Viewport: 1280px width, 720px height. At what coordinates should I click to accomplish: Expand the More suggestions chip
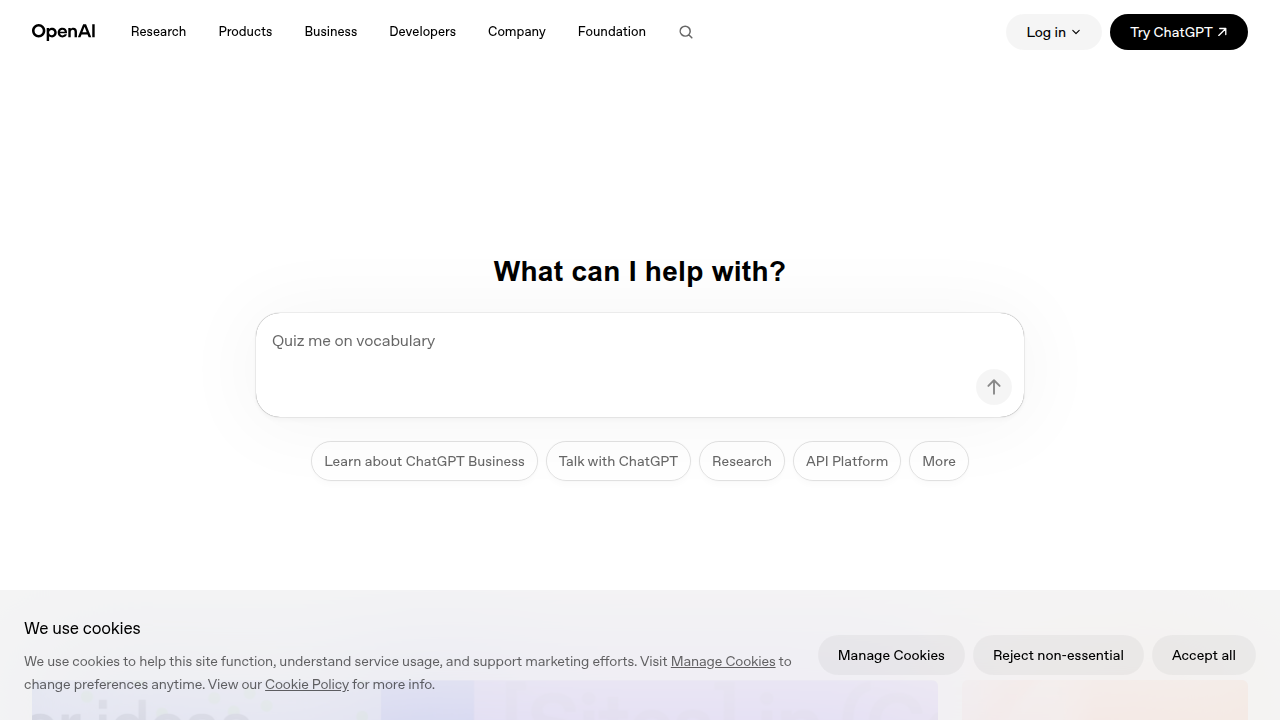click(939, 461)
